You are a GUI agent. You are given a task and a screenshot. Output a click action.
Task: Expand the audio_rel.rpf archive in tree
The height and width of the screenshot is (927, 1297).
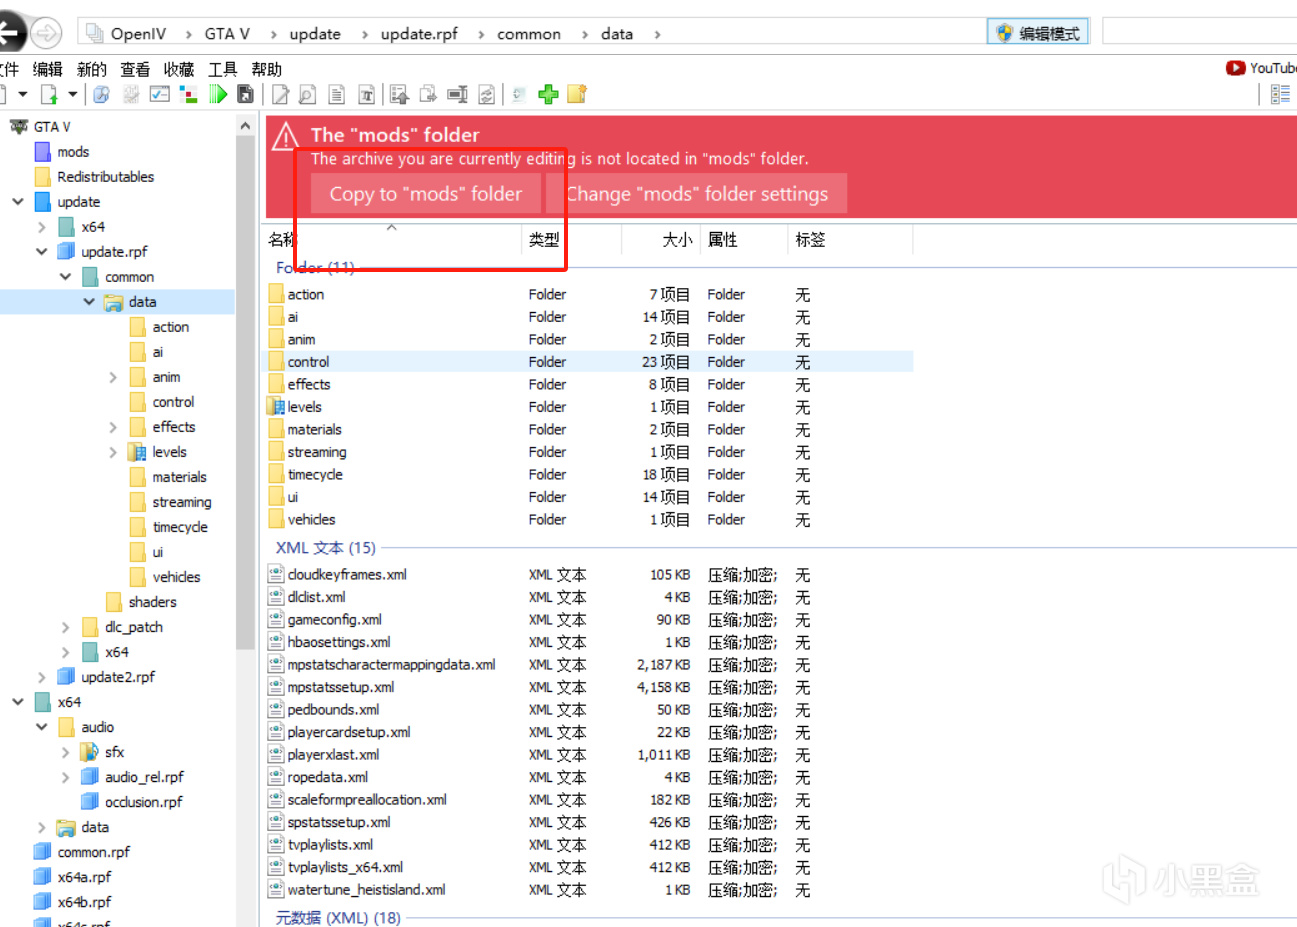[65, 777]
